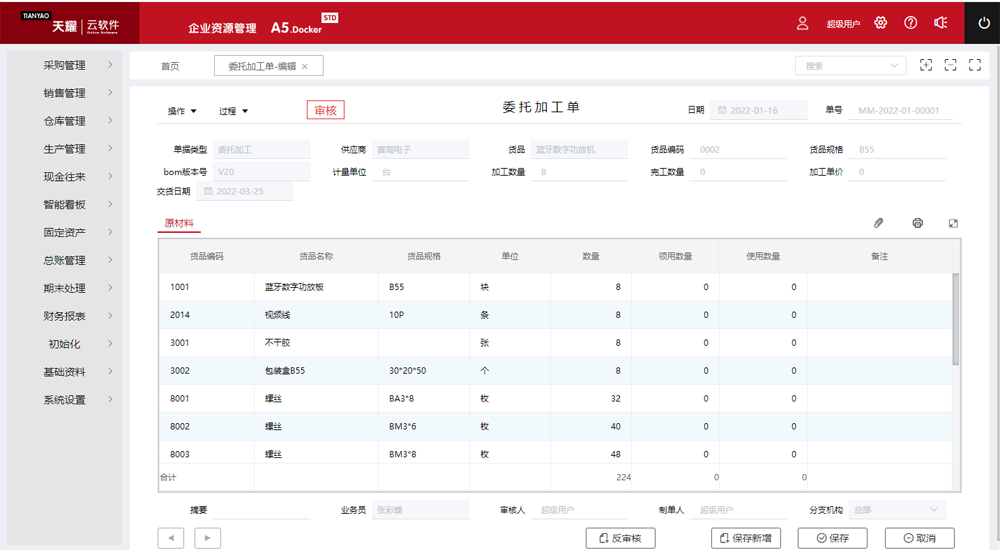Click the 保存新增 button
Image resolution: width=1000 pixels, height=550 pixels.
coord(746,538)
